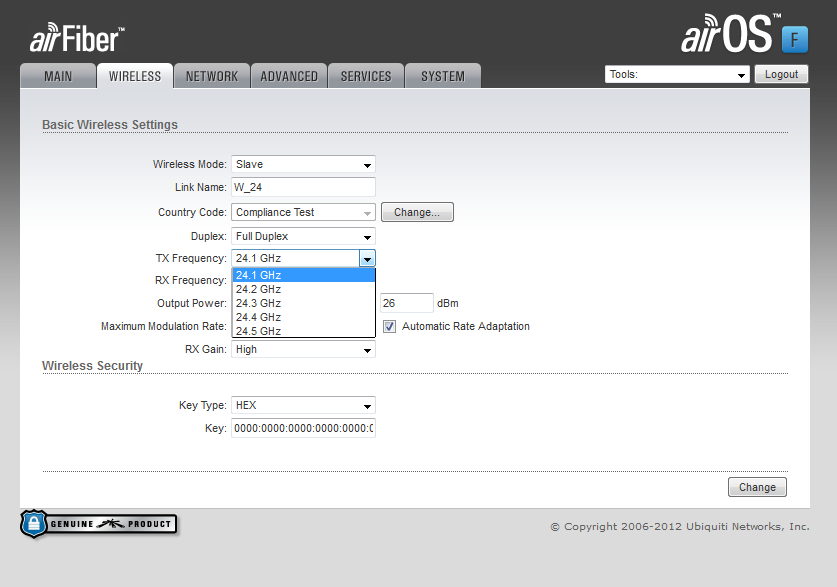Click the airFiber logo
This screenshot has width=837, height=587.
tap(76, 38)
